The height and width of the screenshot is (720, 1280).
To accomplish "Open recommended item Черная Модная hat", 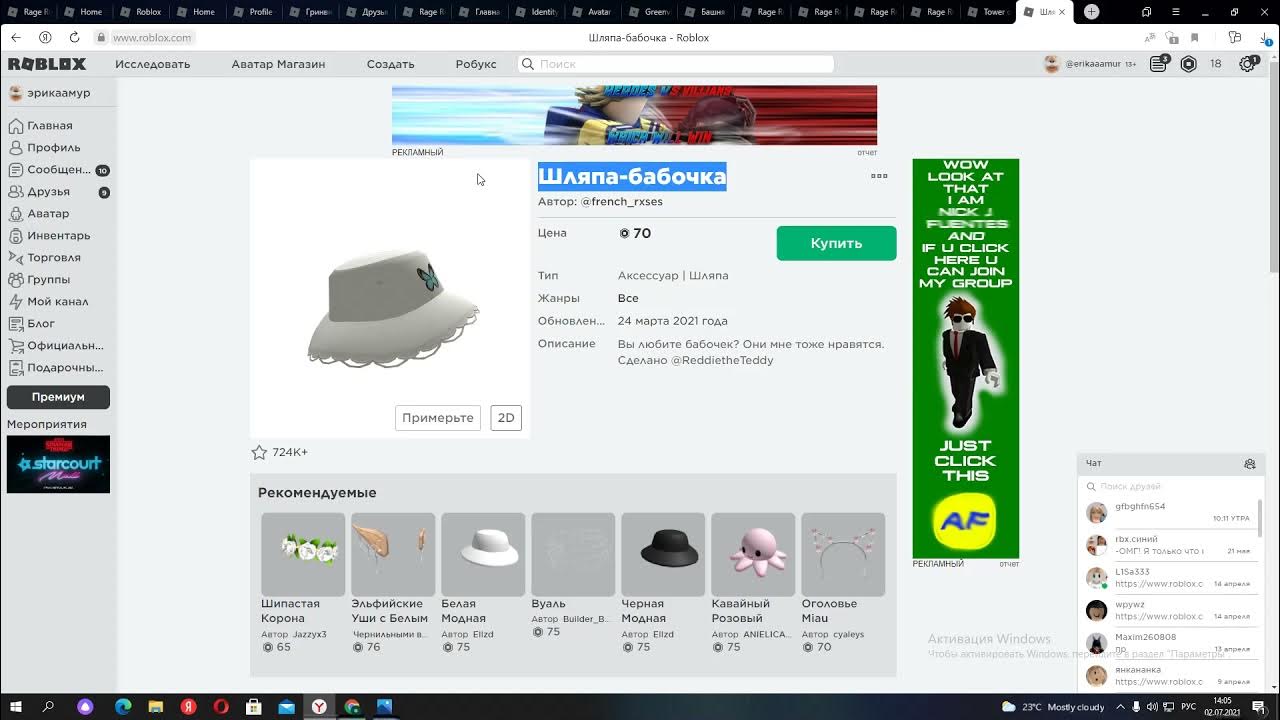I will [x=663, y=583].
